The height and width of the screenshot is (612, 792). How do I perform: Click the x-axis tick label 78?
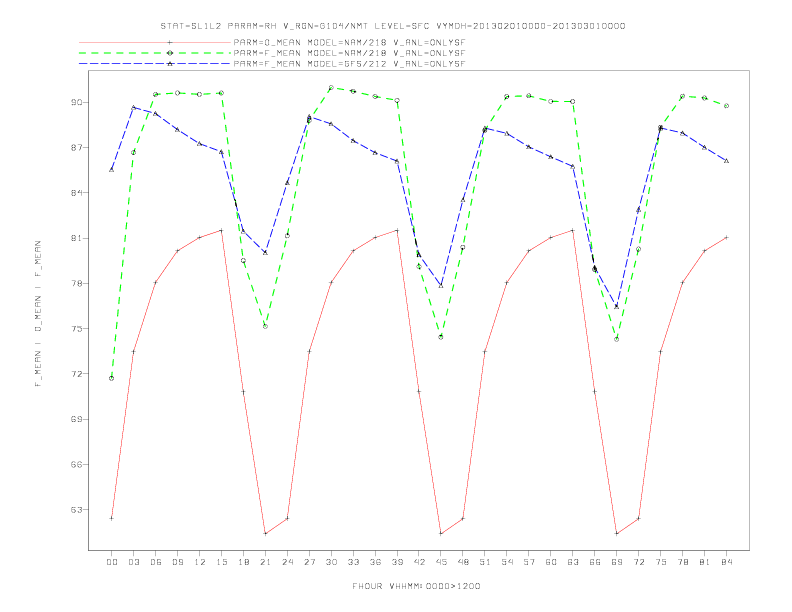point(683,562)
